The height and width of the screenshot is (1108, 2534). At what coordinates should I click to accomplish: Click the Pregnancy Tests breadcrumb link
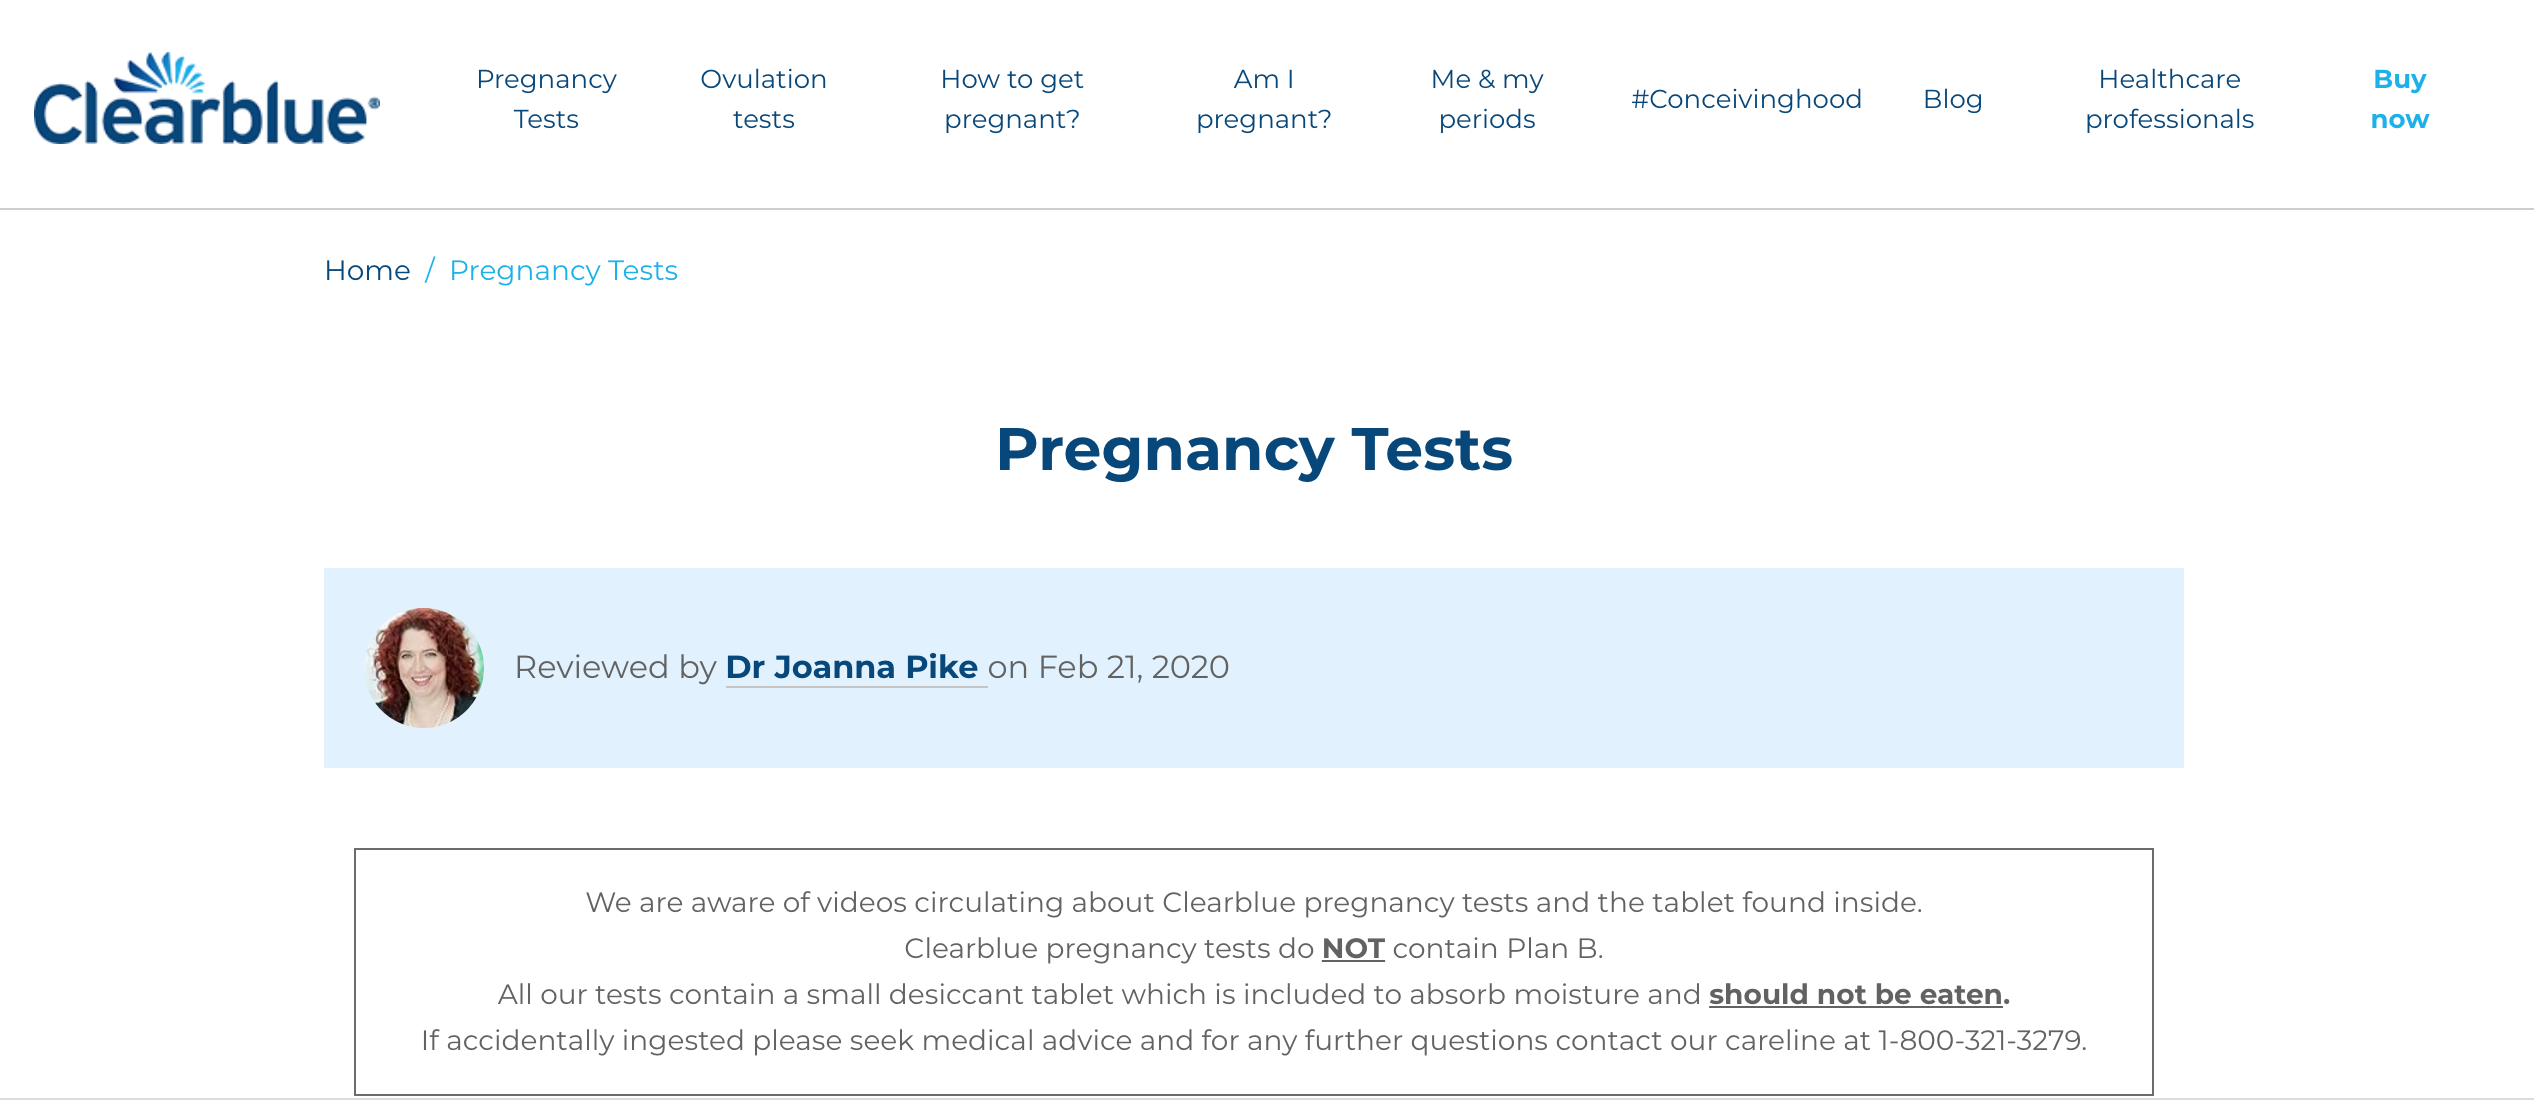[x=563, y=270]
